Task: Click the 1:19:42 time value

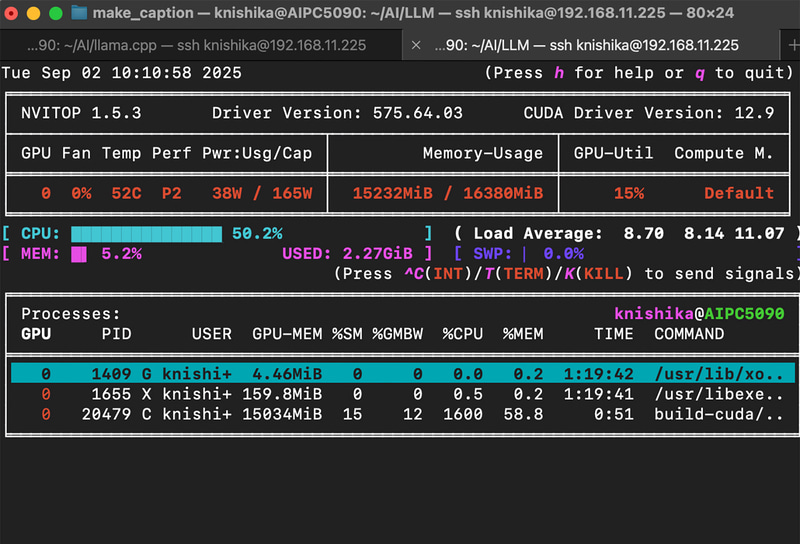Action: (x=598, y=374)
